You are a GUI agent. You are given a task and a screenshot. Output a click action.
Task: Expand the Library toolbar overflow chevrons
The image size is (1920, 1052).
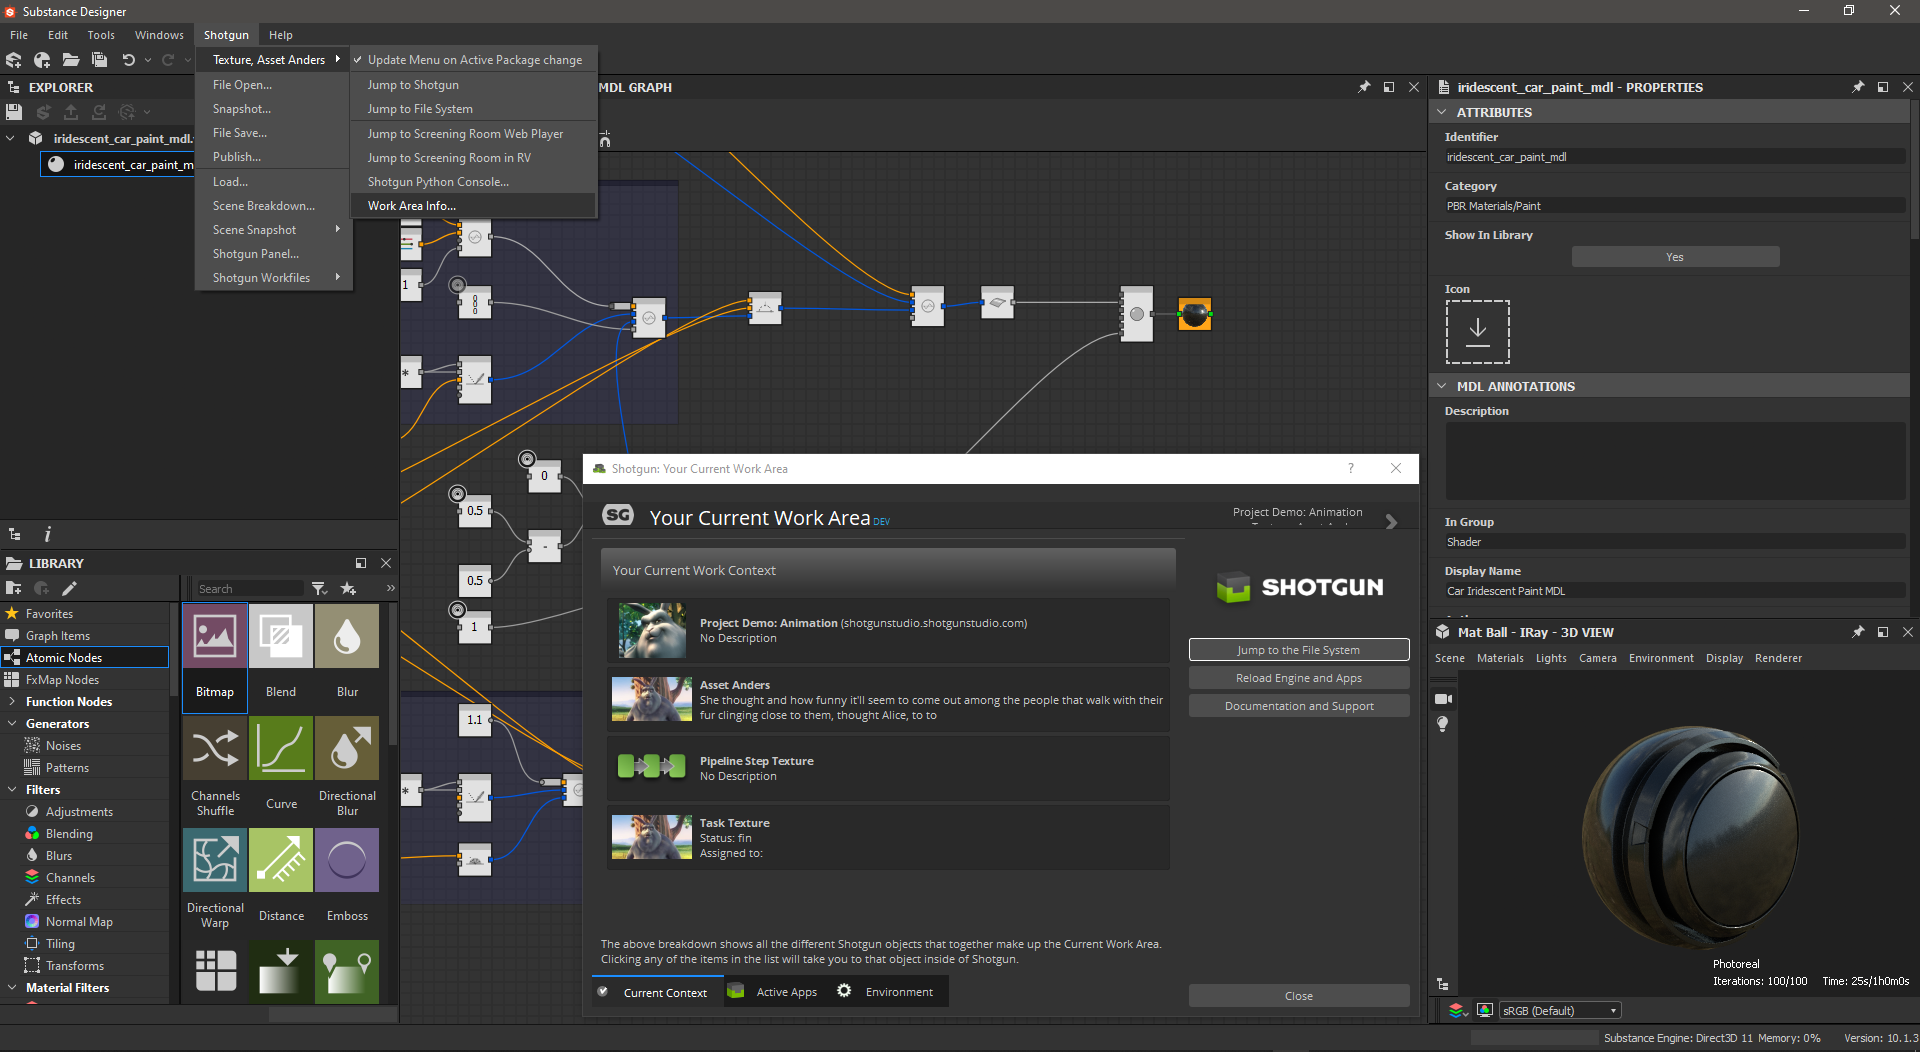[390, 588]
